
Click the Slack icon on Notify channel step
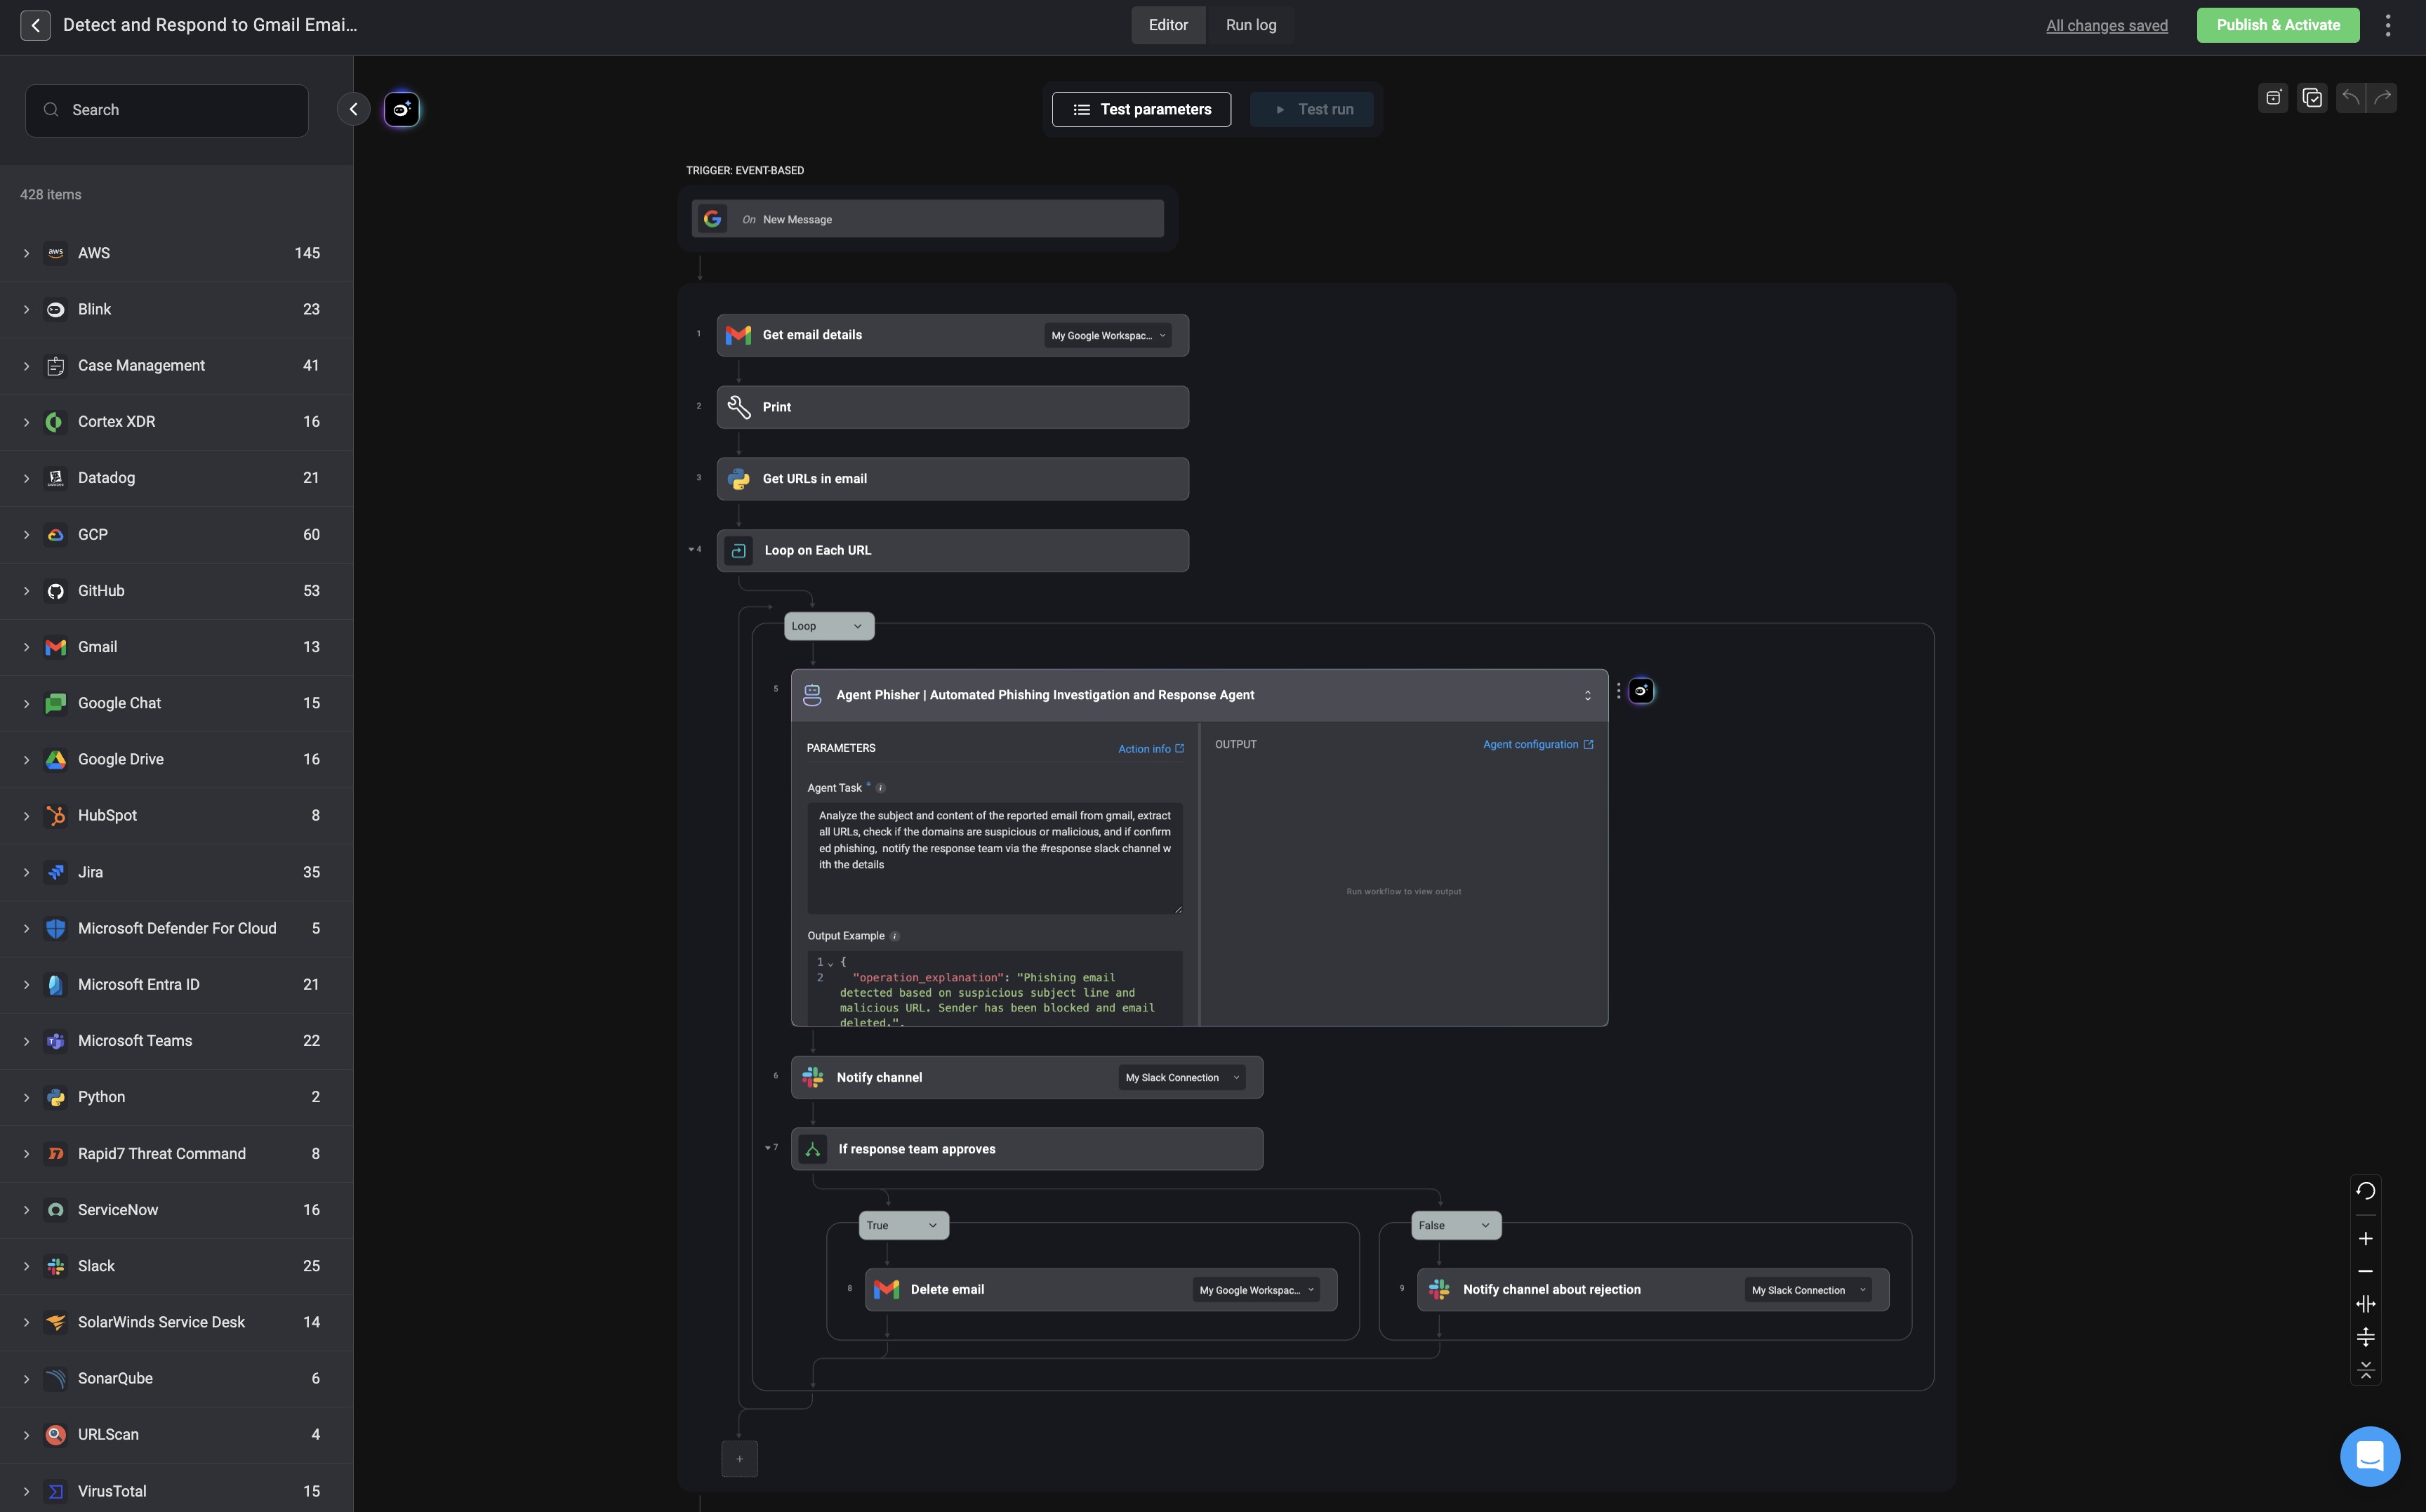pyautogui.click(x=813, y=1078)
